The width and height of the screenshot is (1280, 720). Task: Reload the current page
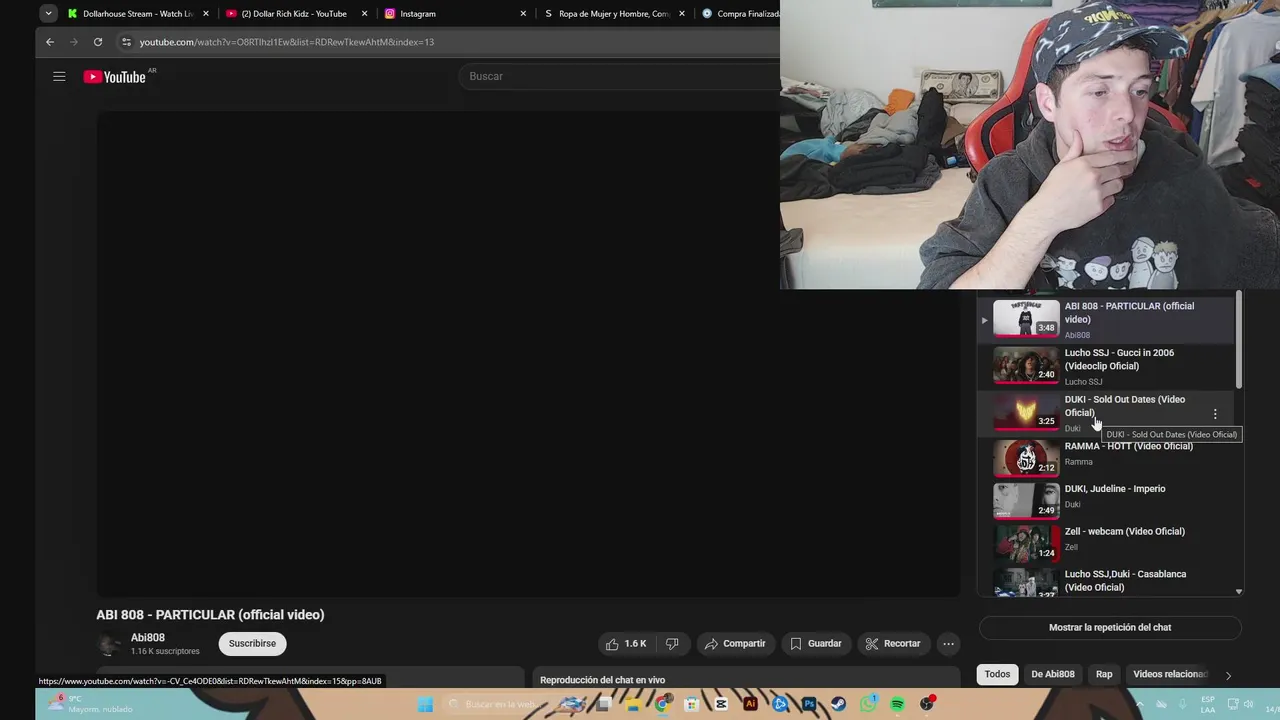coord(98,42)
